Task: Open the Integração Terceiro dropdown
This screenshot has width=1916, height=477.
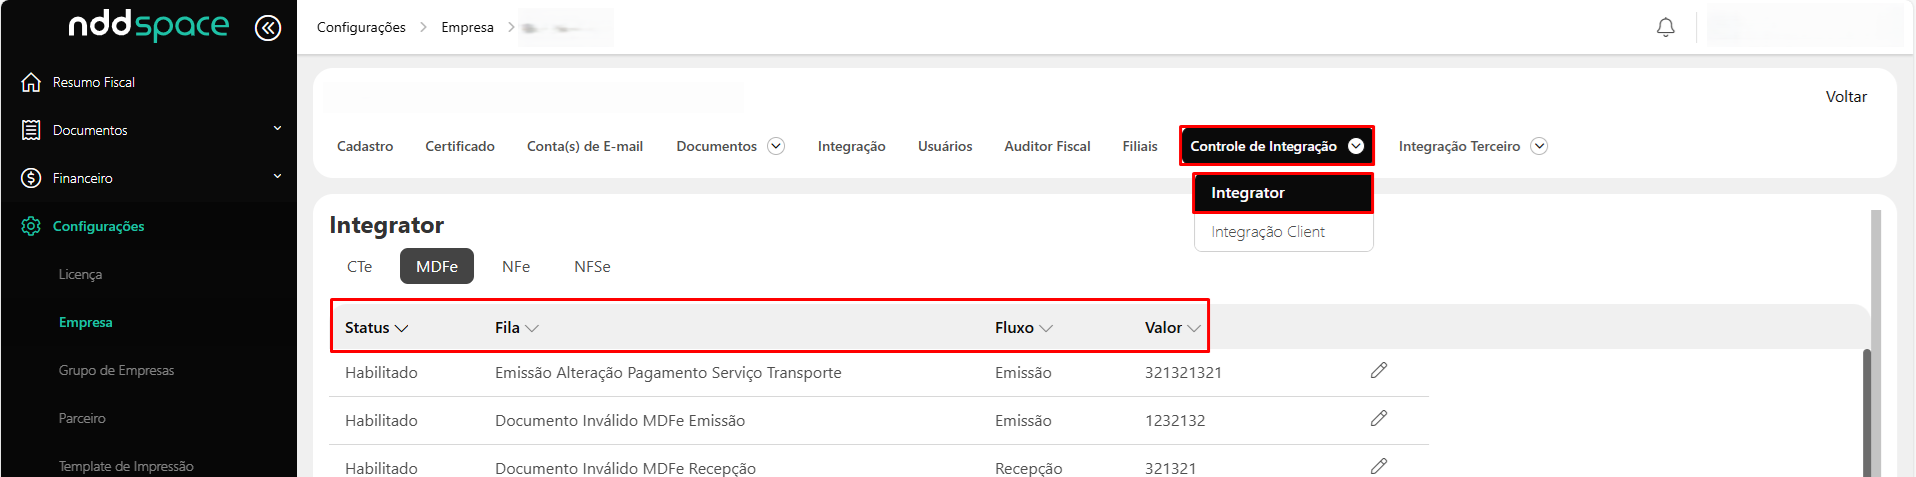Action: point(1539,146)
